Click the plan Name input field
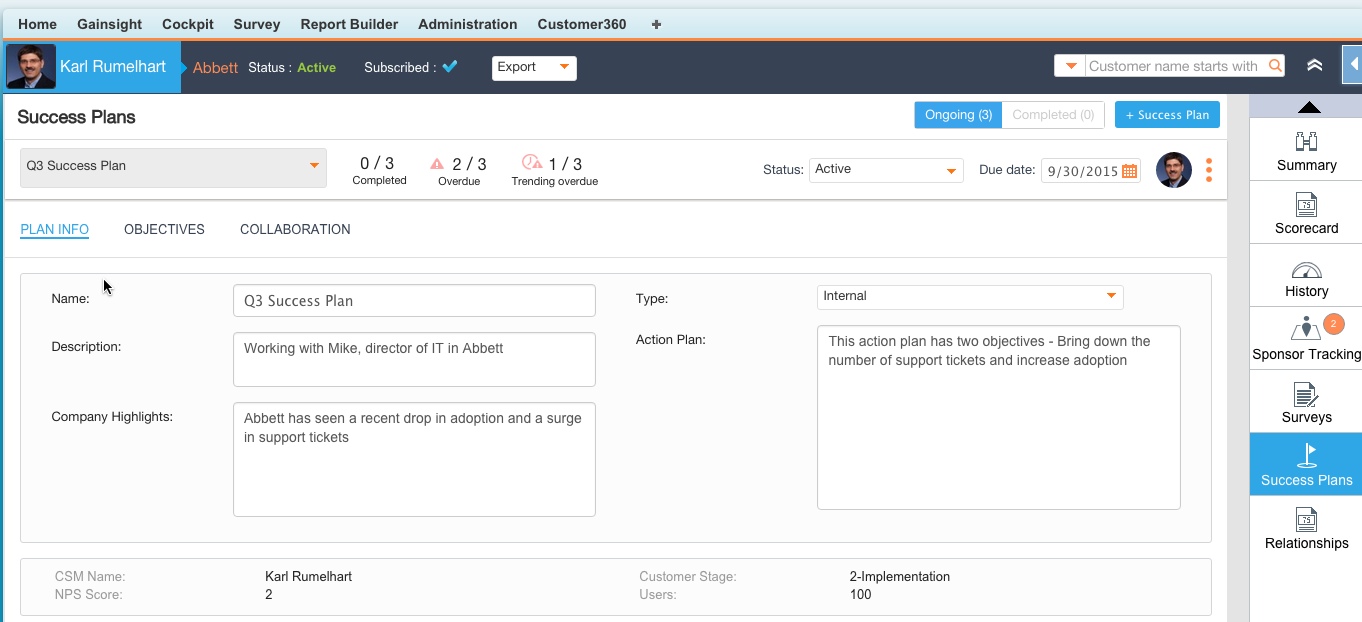The width and height of the screenshot is (1362, 622). pyautogui.click(x=414, y=301)
